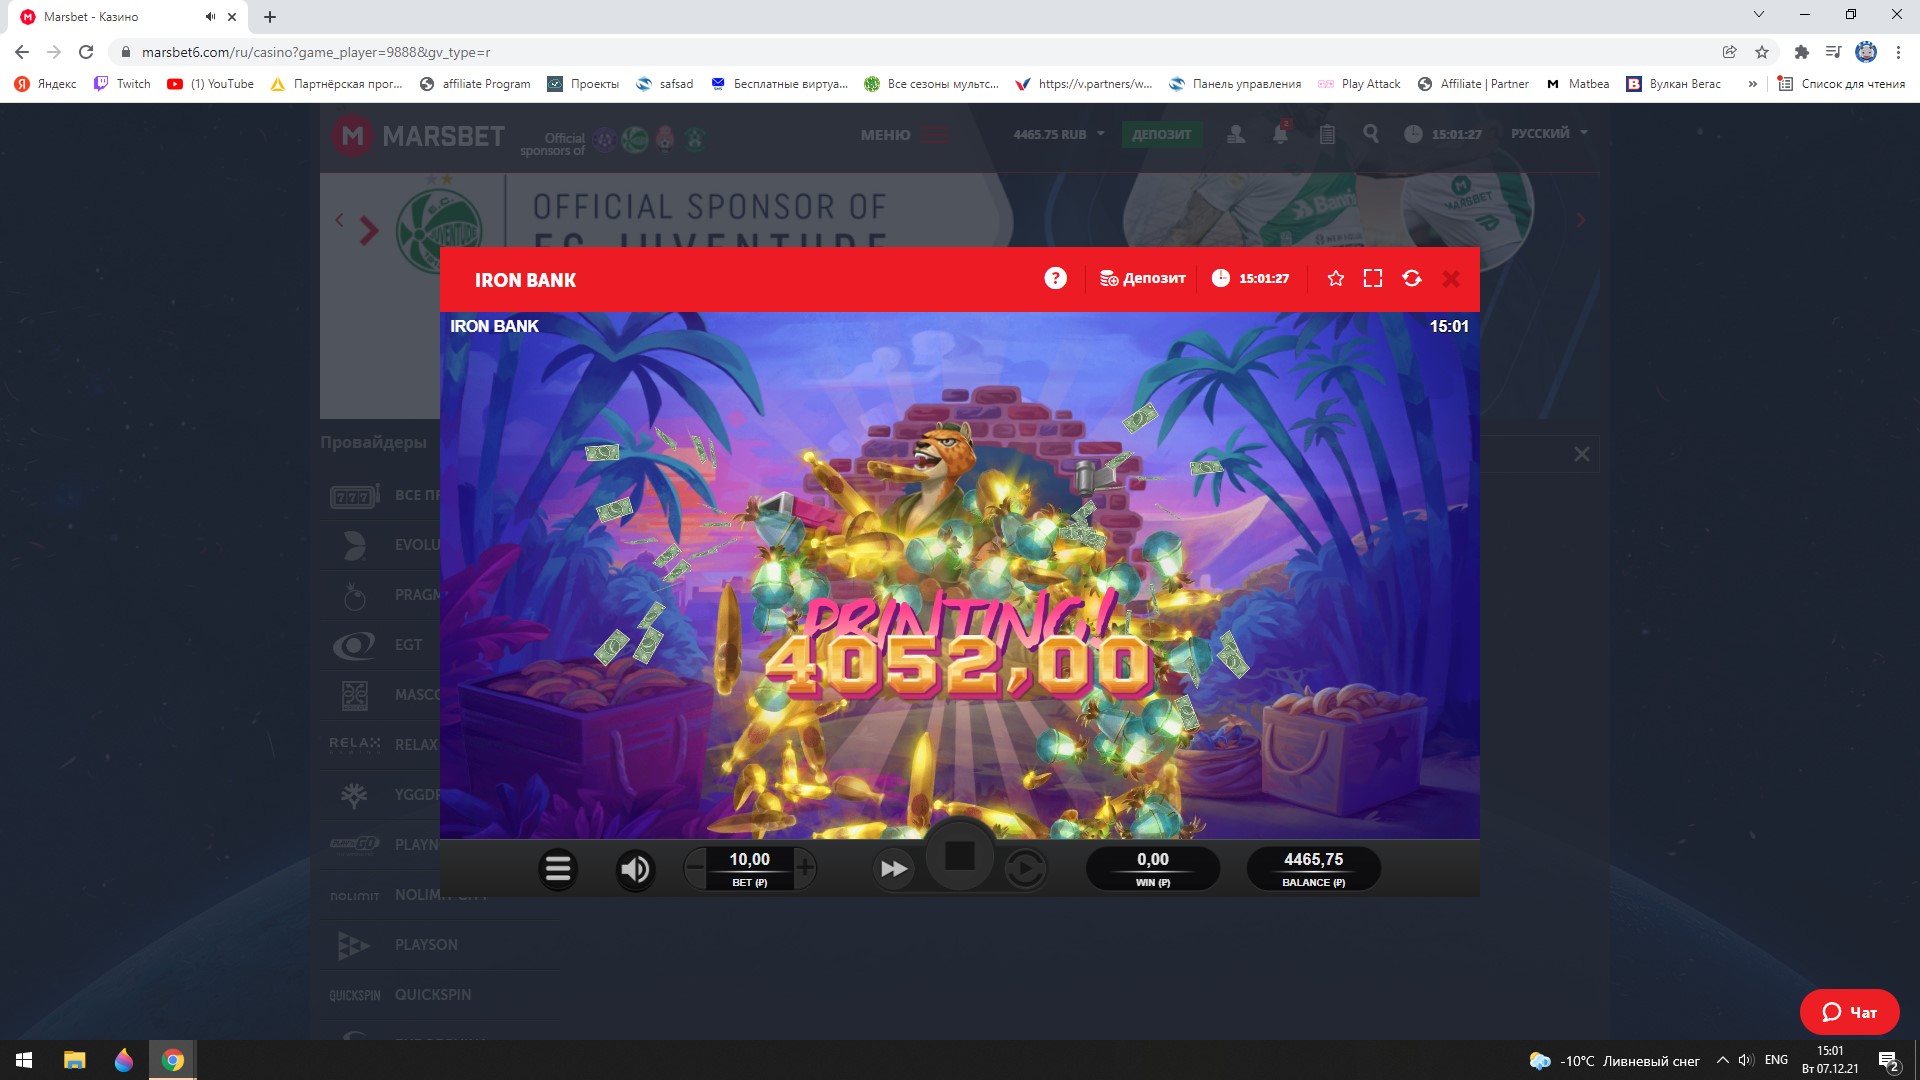Viewport: 1920px width, 1080px height.
Task: Open the Twitch bookmark
Action: point(122,84)
